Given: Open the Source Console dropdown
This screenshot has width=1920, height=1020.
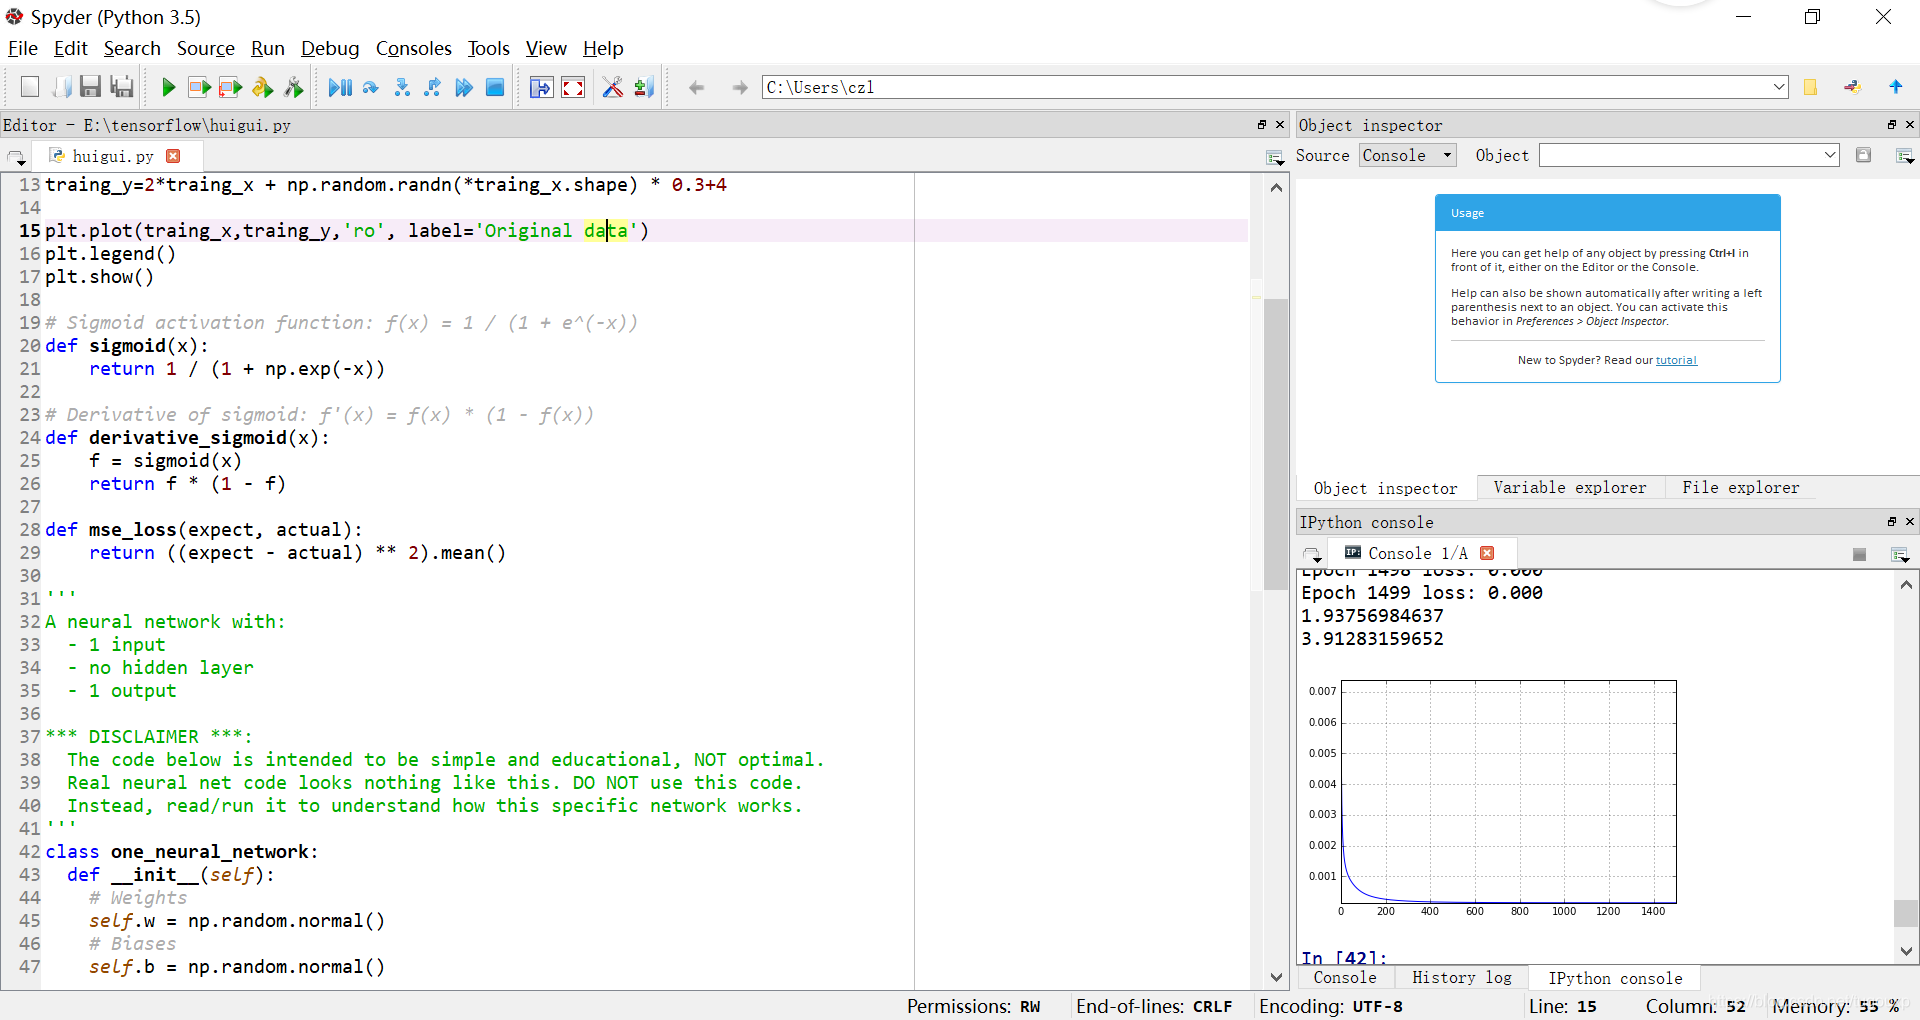Looking at the screenshot, I should 1407,155.
